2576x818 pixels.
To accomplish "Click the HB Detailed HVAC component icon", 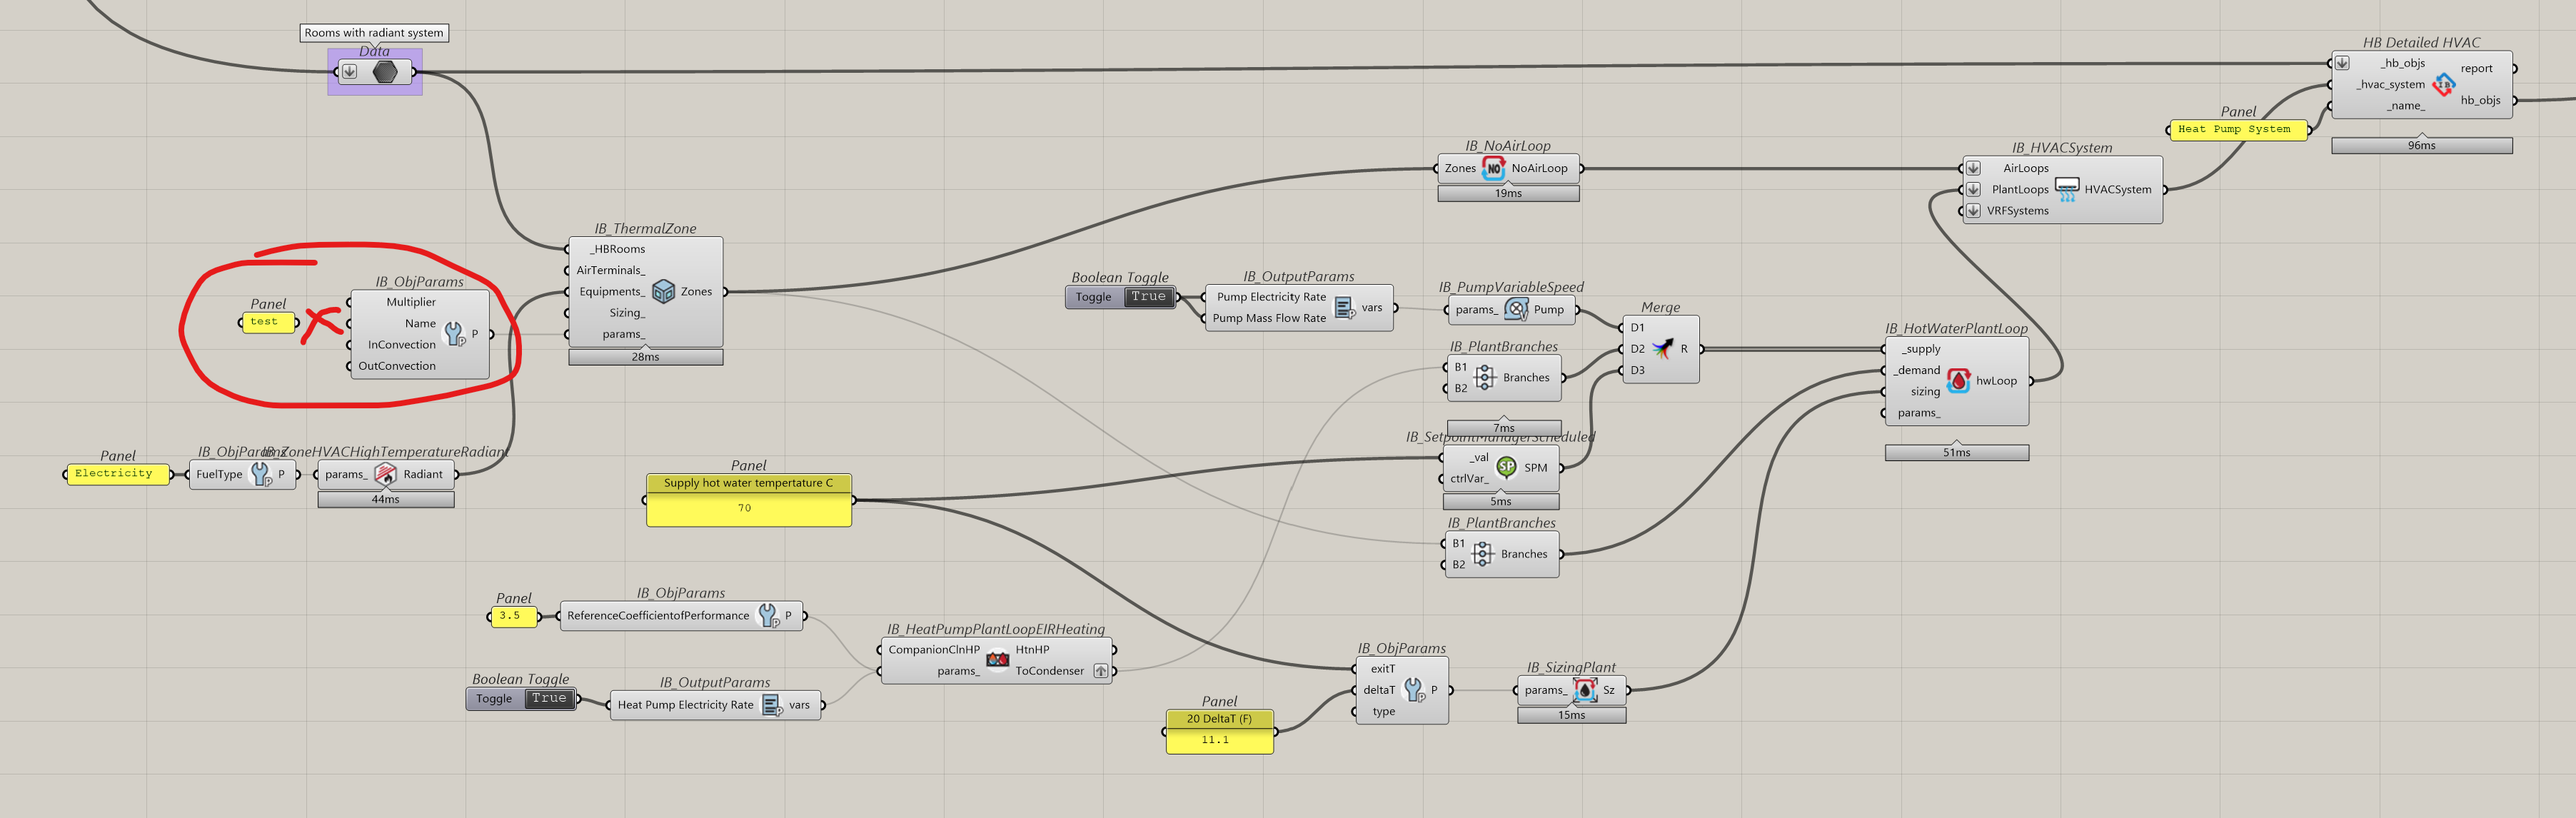I will pyautogui.click(x=2443, y=84).
